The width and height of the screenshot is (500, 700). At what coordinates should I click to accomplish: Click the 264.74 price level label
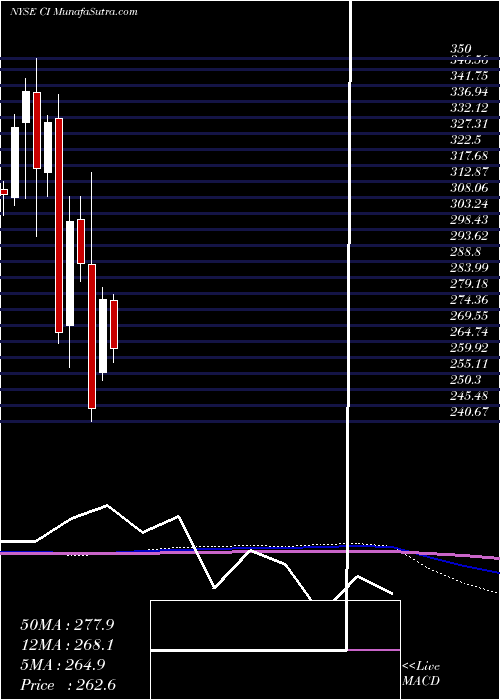[469, 332]
